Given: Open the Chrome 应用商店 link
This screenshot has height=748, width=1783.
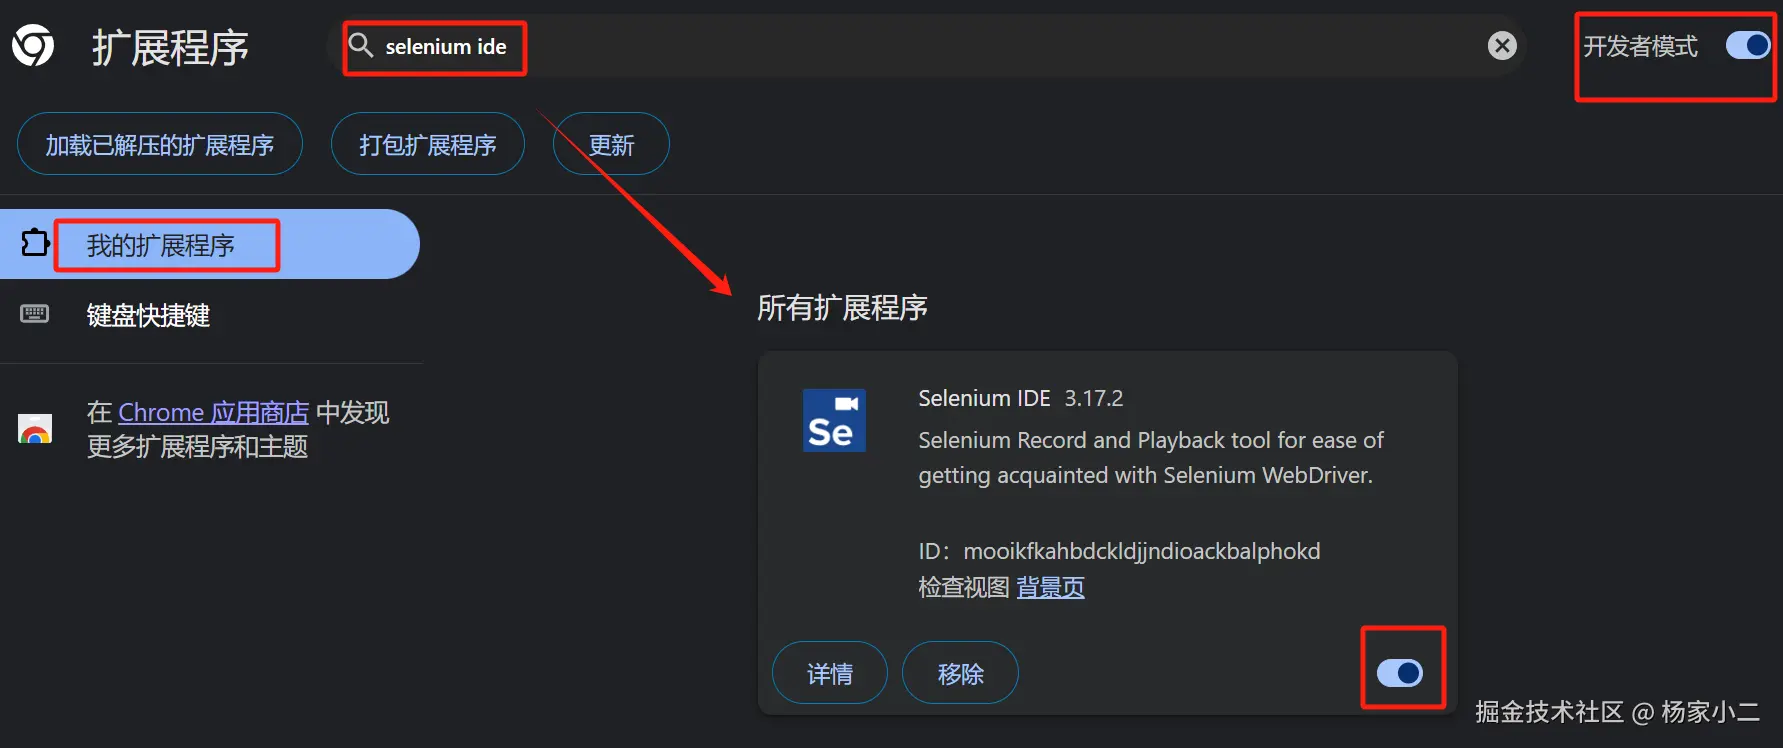Looking at the screenshot, I should pos(213,412).
